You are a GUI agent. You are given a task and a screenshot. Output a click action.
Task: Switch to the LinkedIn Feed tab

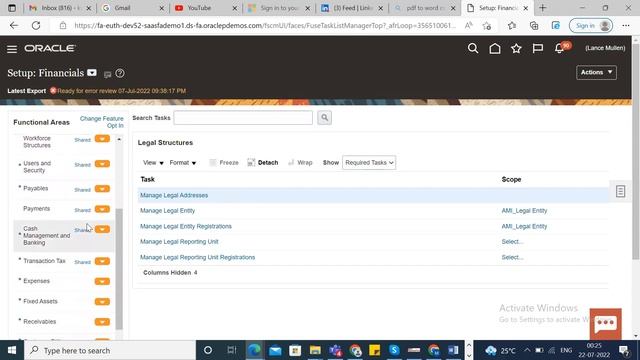coord(351,8)
